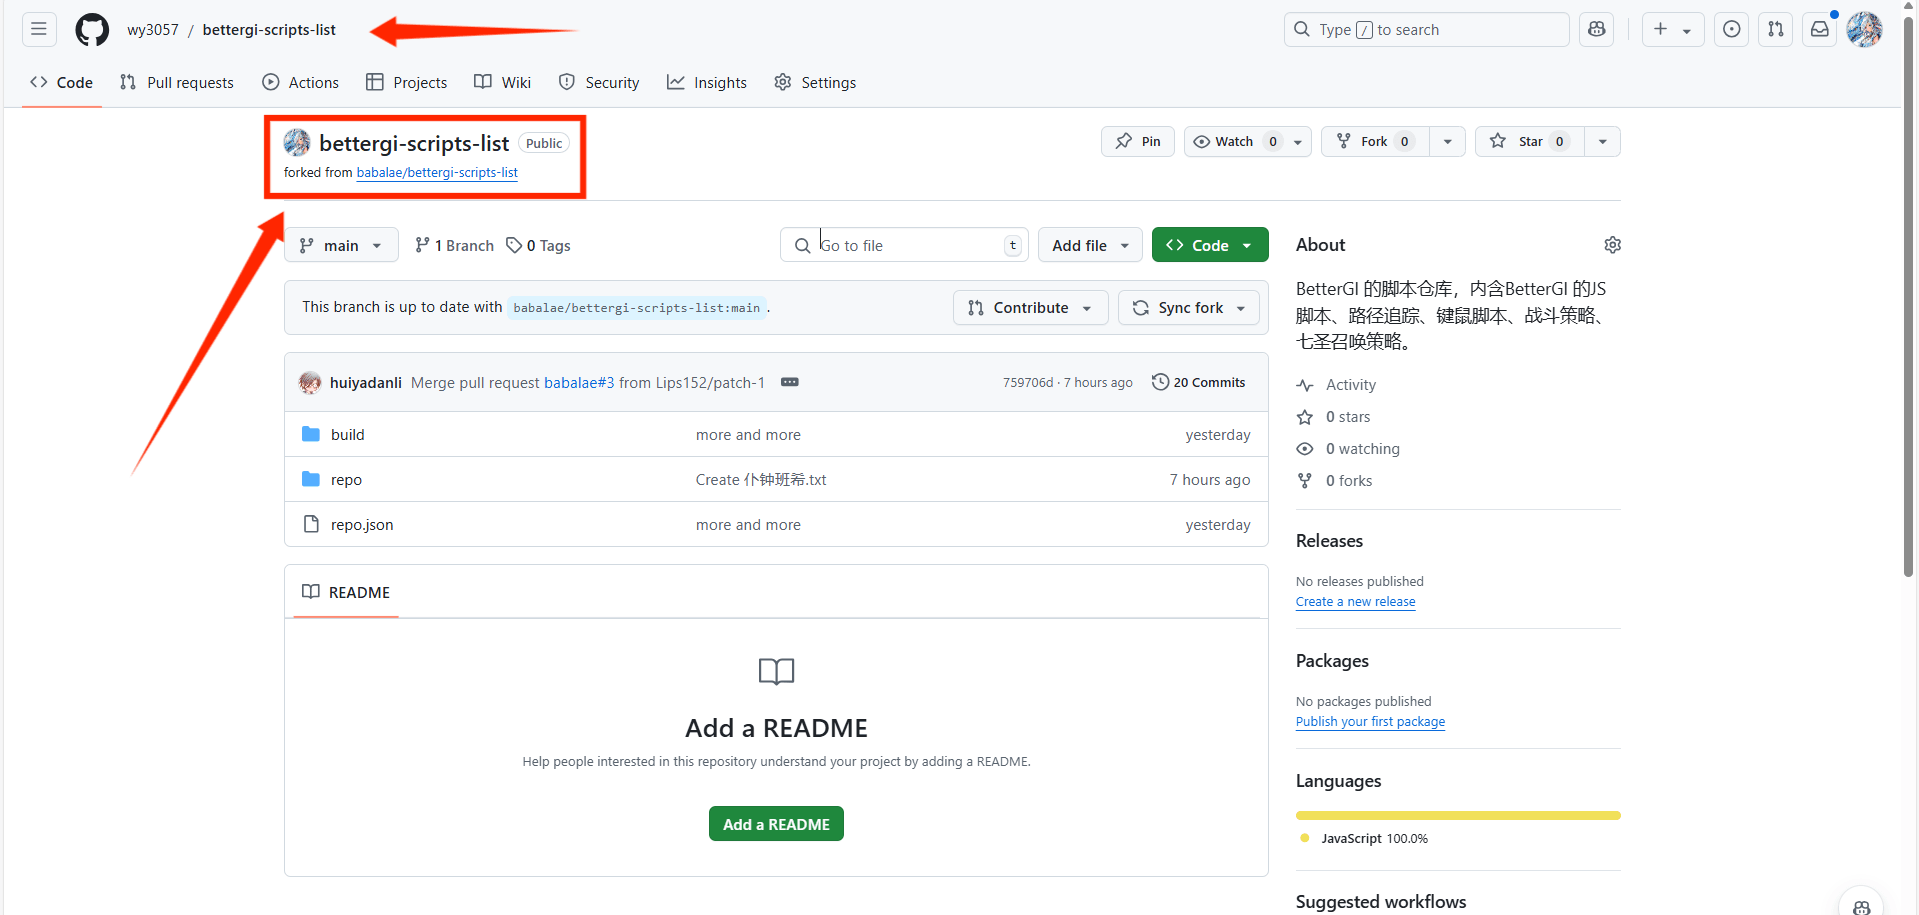This screenshot has height=915, width=1919.
Task: Switch to the Insights tab
Action: click(707, 83)
